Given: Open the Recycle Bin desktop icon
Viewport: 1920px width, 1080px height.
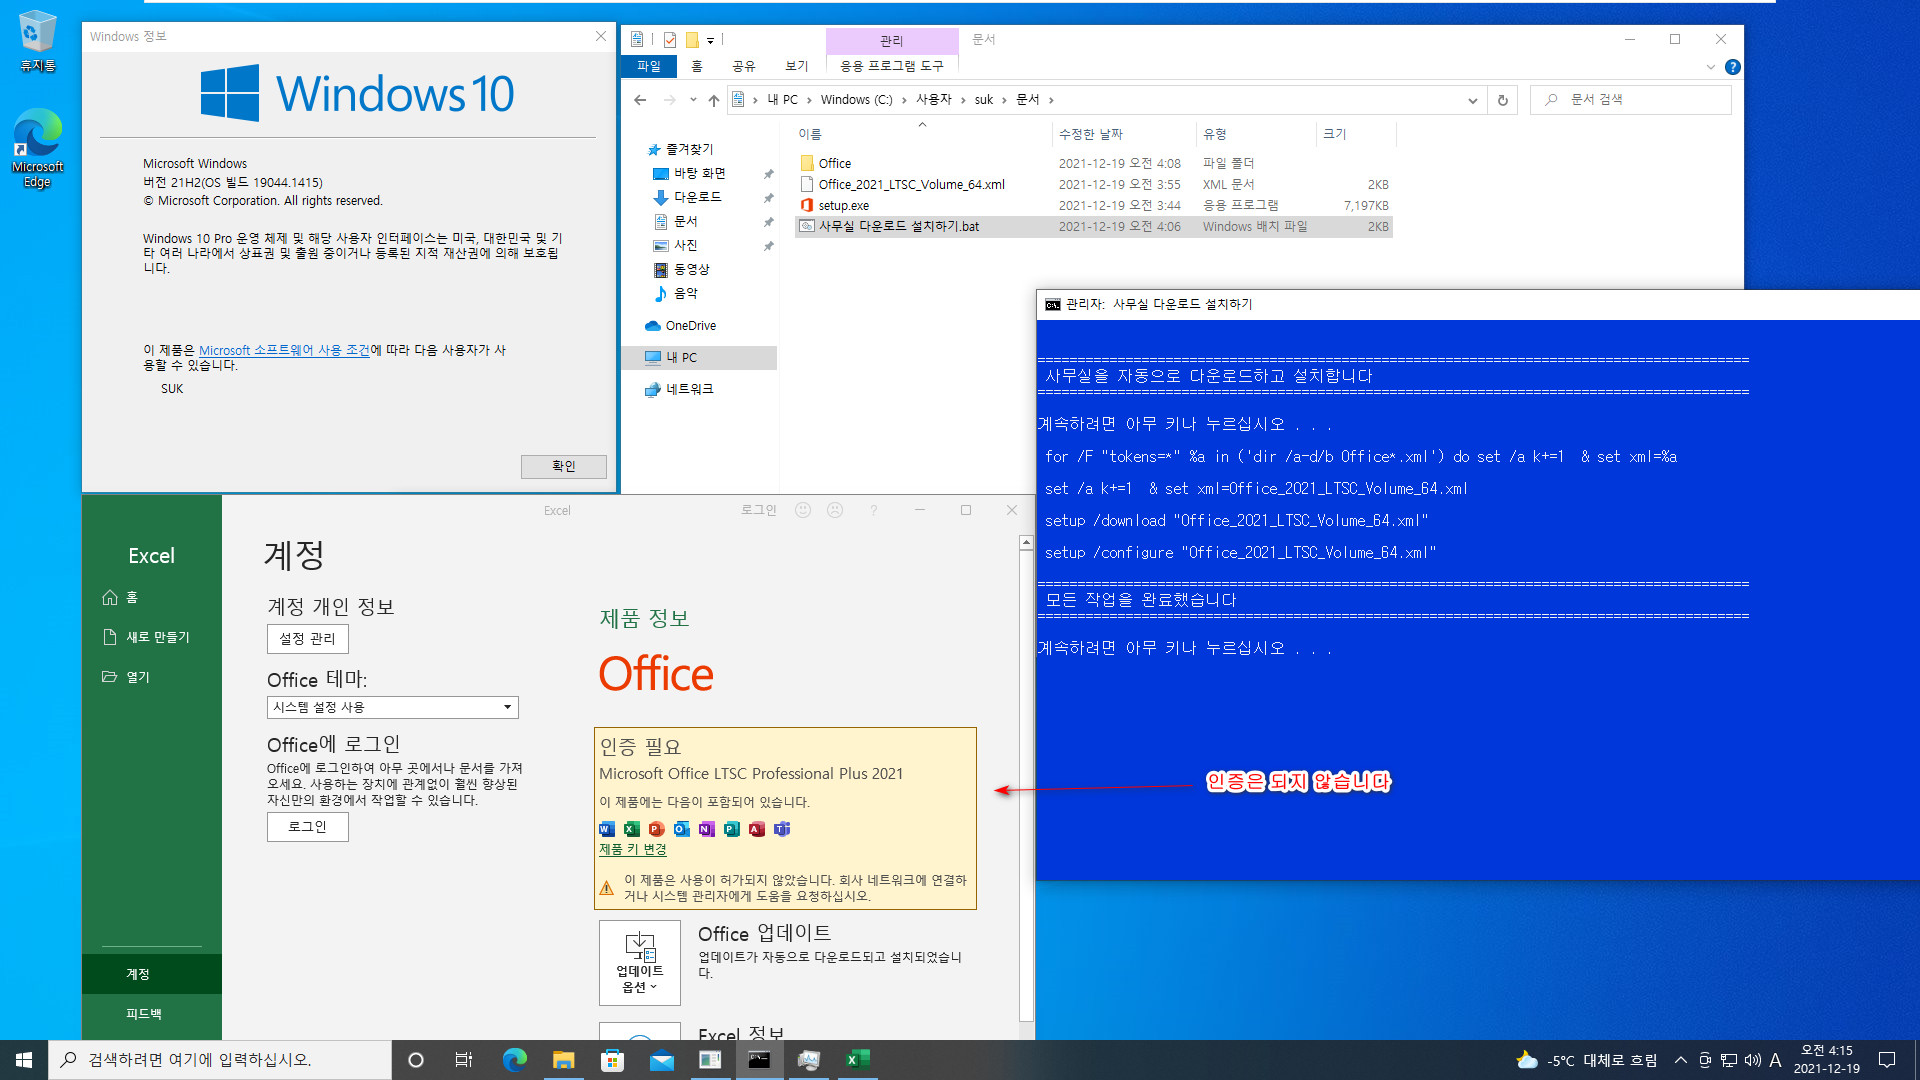Looking at the screenshot, I should click(x=37, y=41).
